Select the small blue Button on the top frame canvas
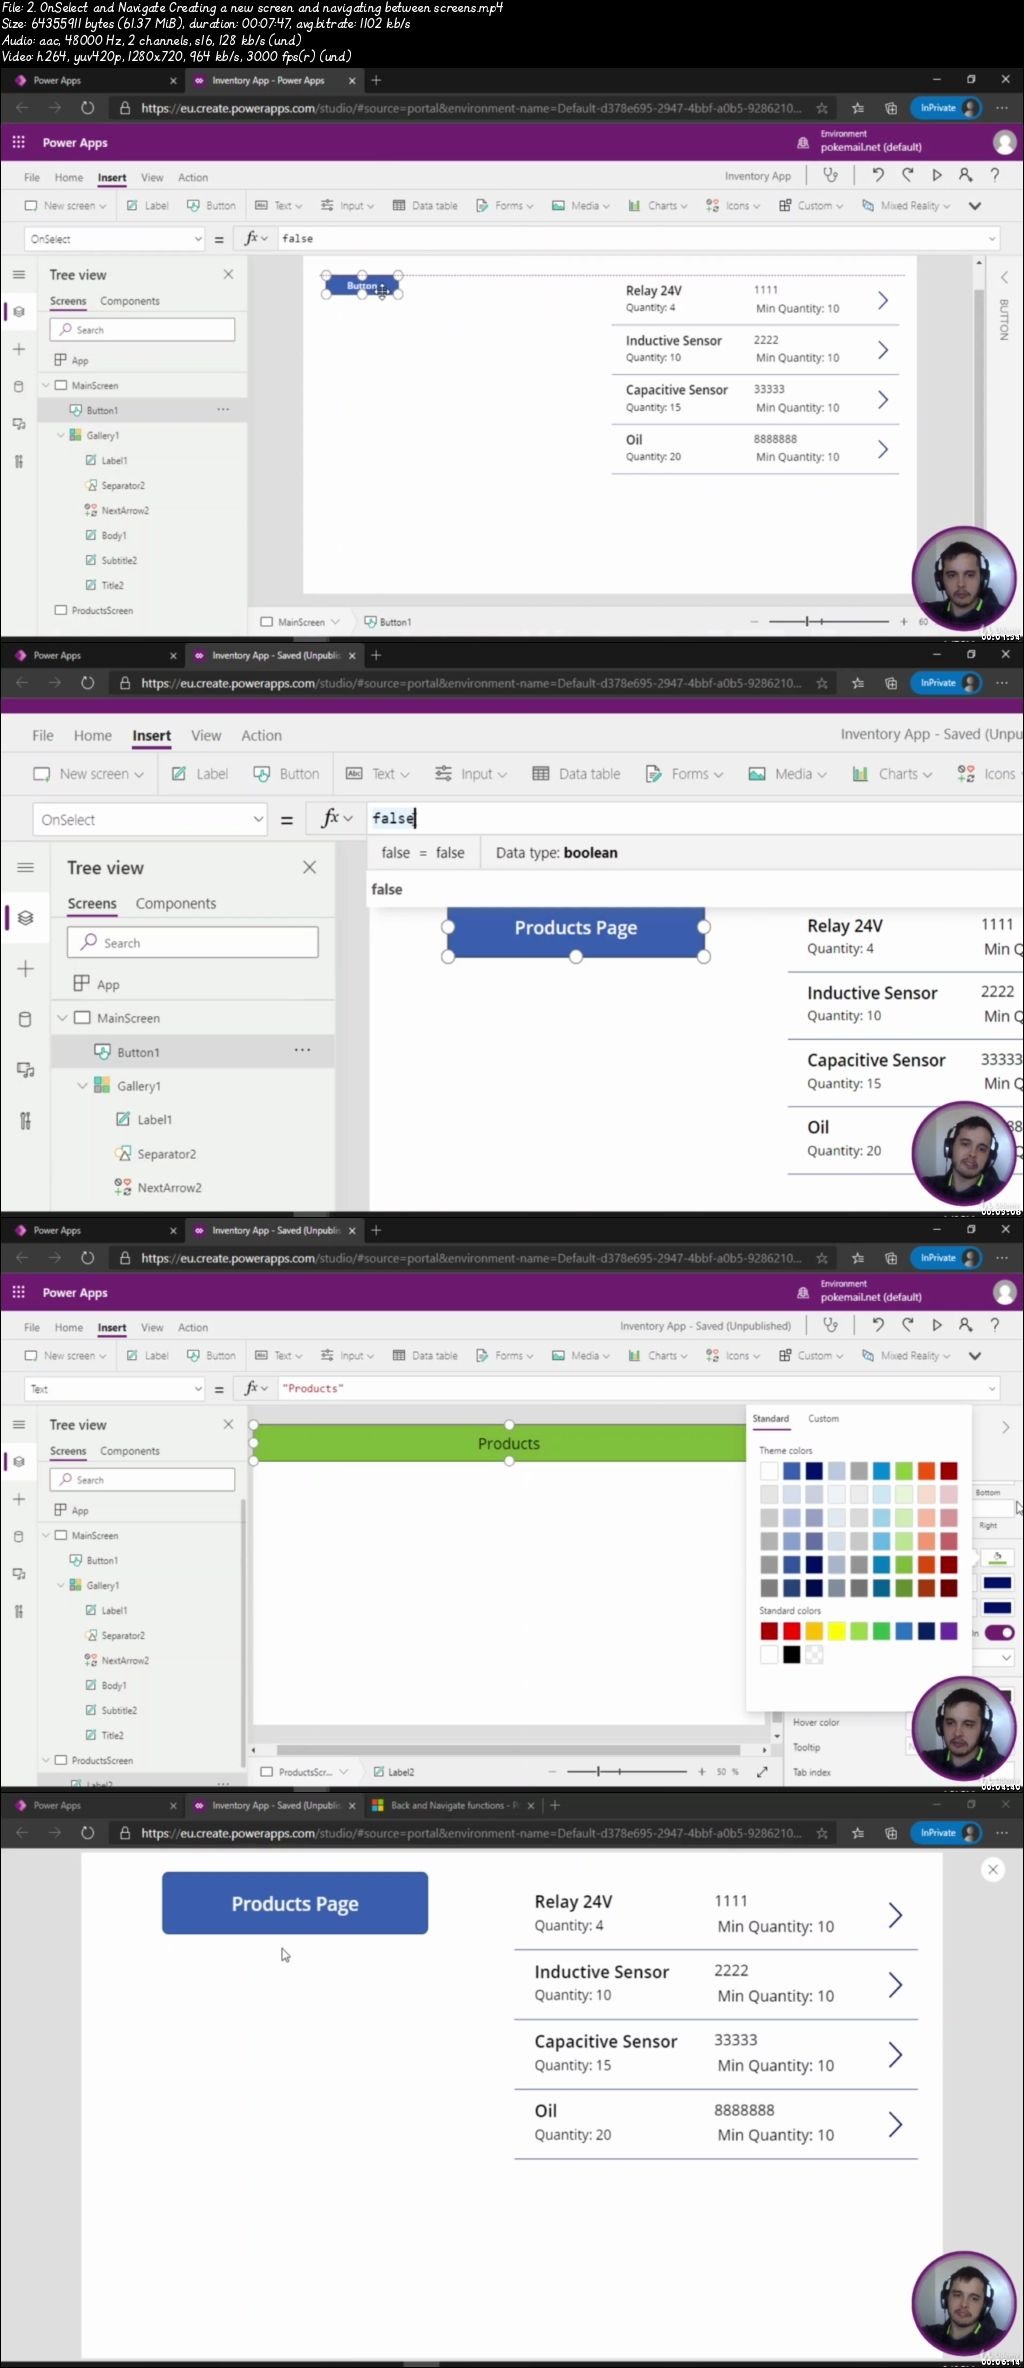 (x=361, y=285)
